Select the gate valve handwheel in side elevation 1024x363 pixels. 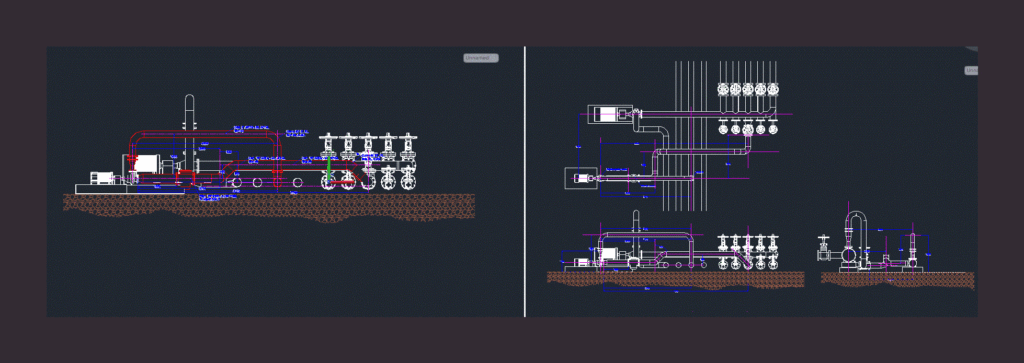coord(824,239)
